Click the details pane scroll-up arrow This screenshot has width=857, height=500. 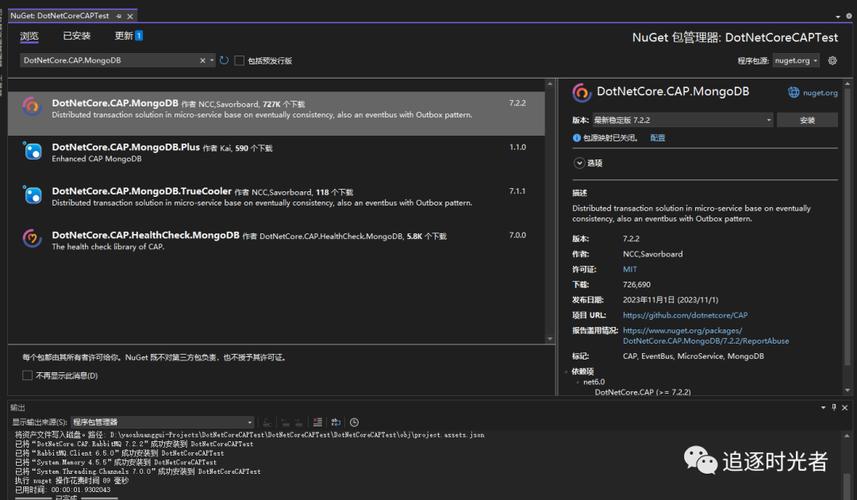click(848, 84)
